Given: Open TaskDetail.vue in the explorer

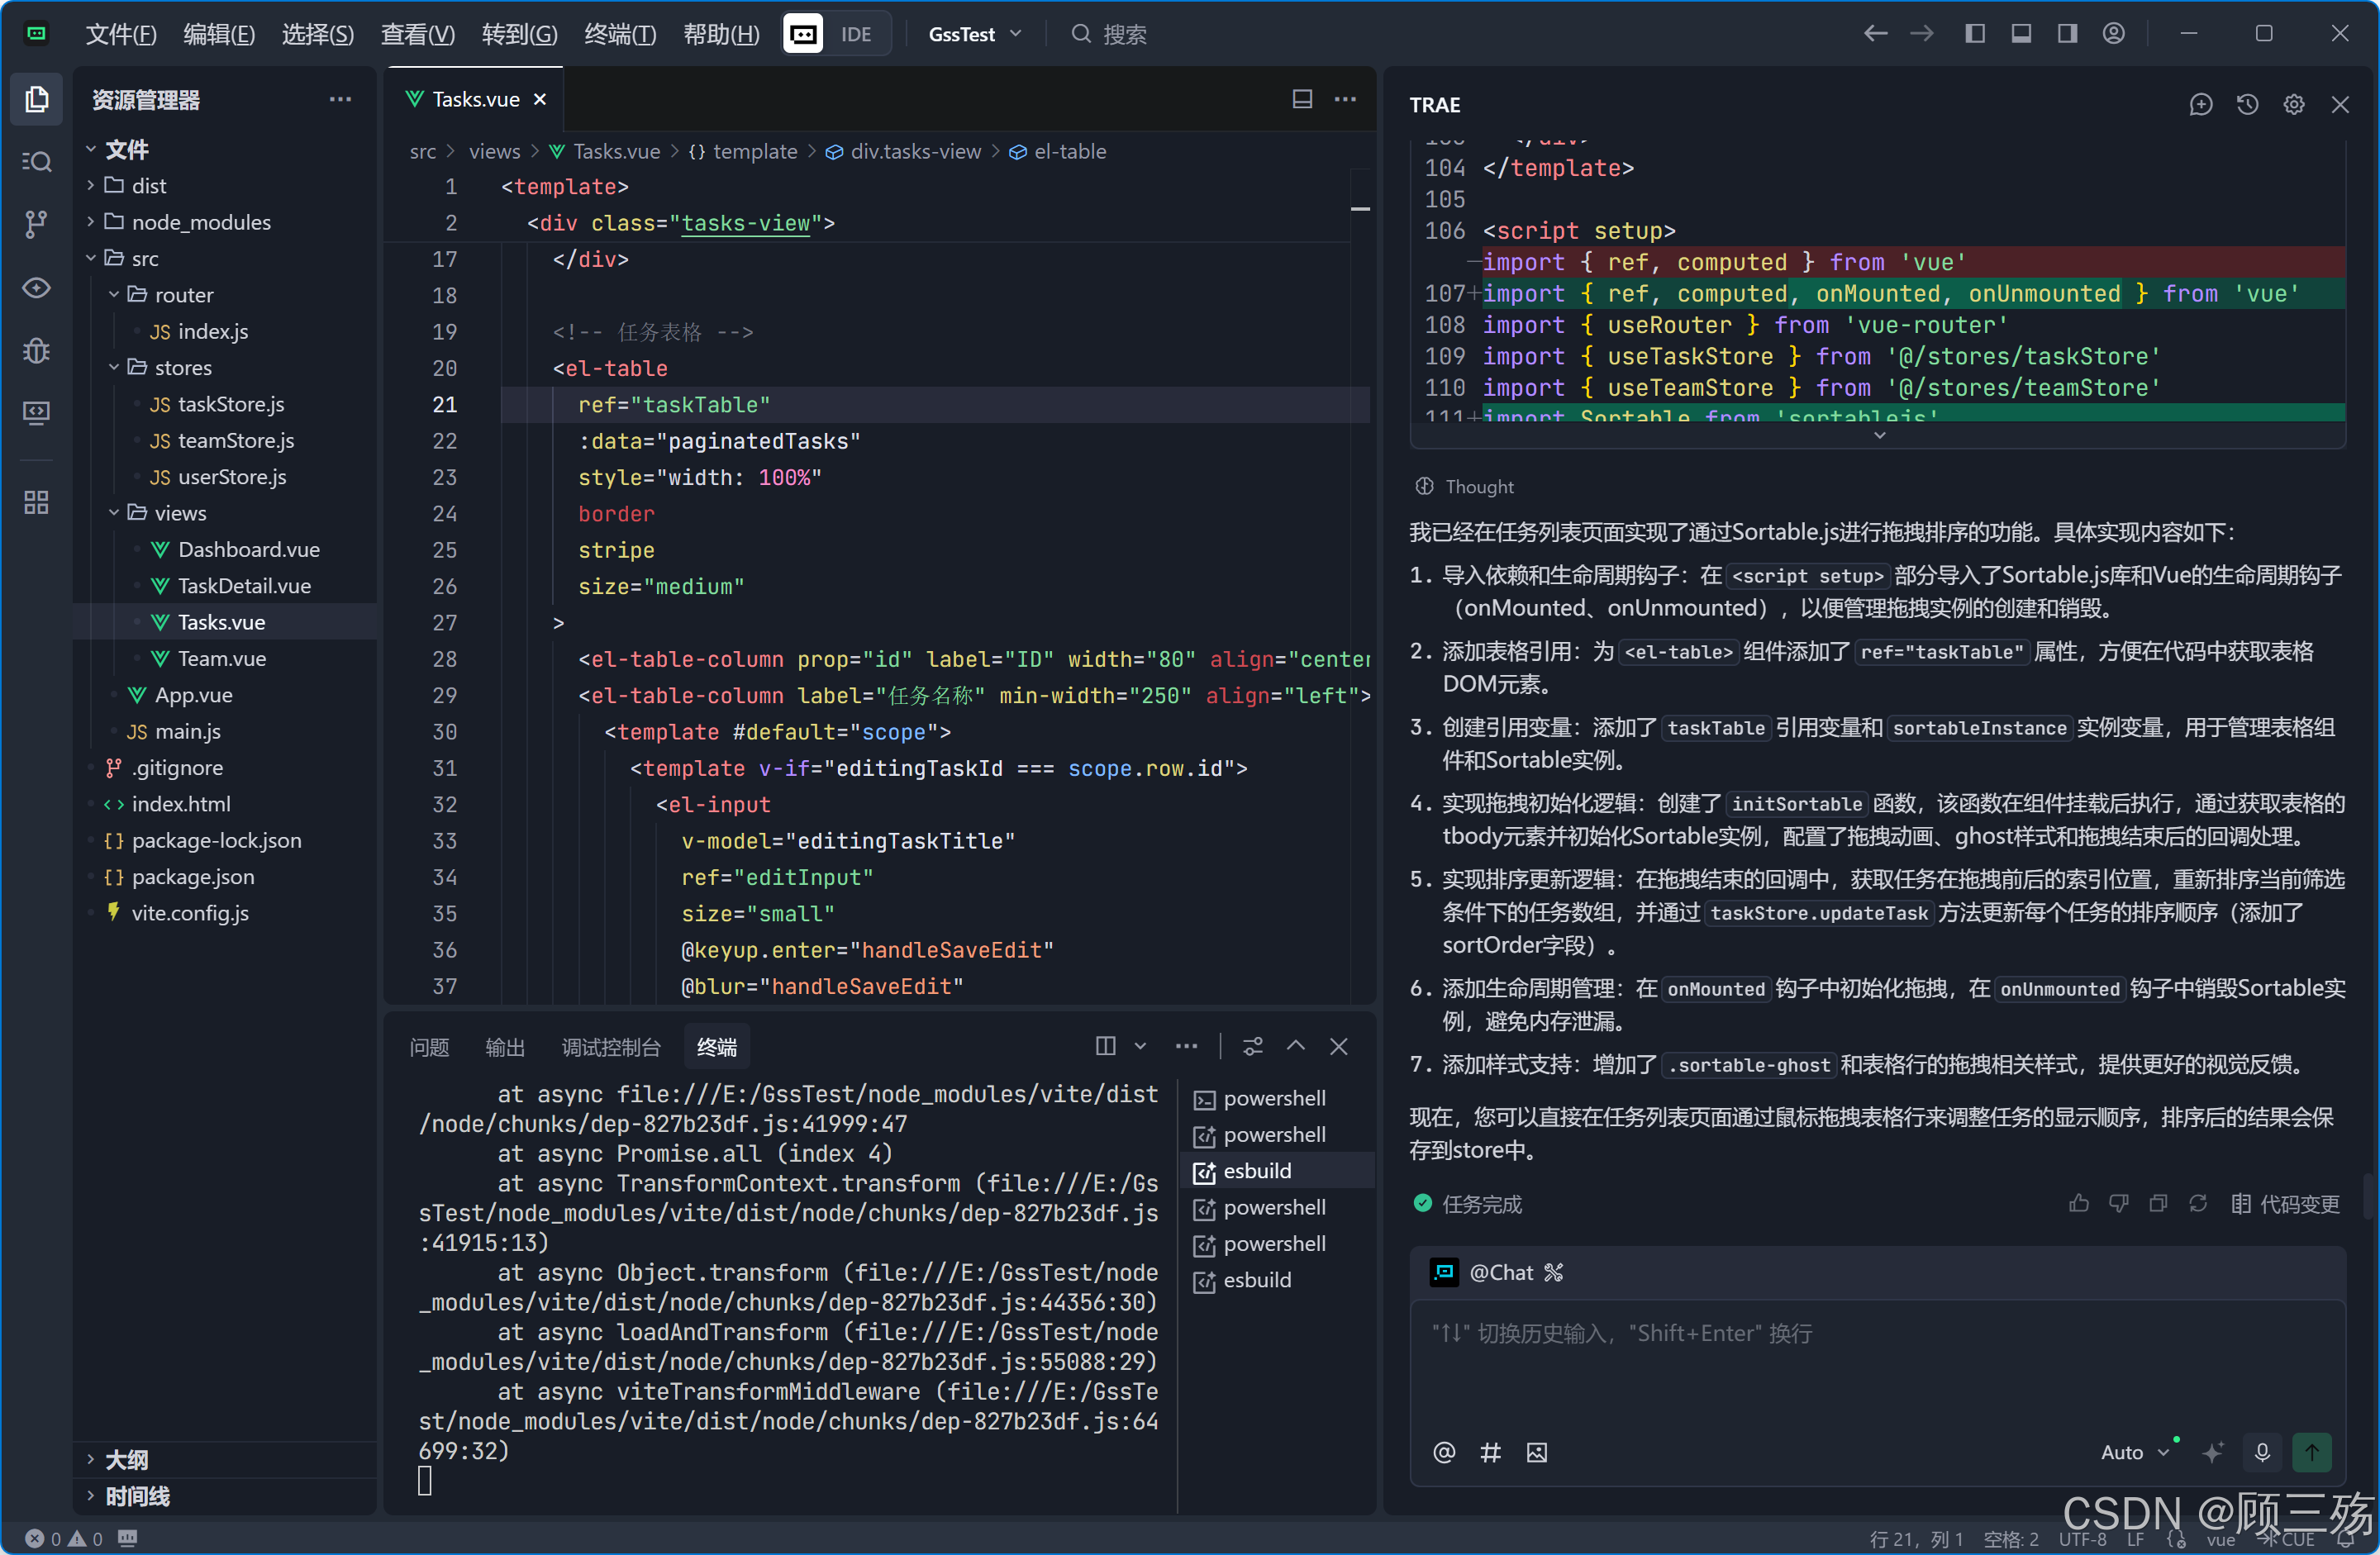Looking at the screenshot, I should (x=243, y=586).
